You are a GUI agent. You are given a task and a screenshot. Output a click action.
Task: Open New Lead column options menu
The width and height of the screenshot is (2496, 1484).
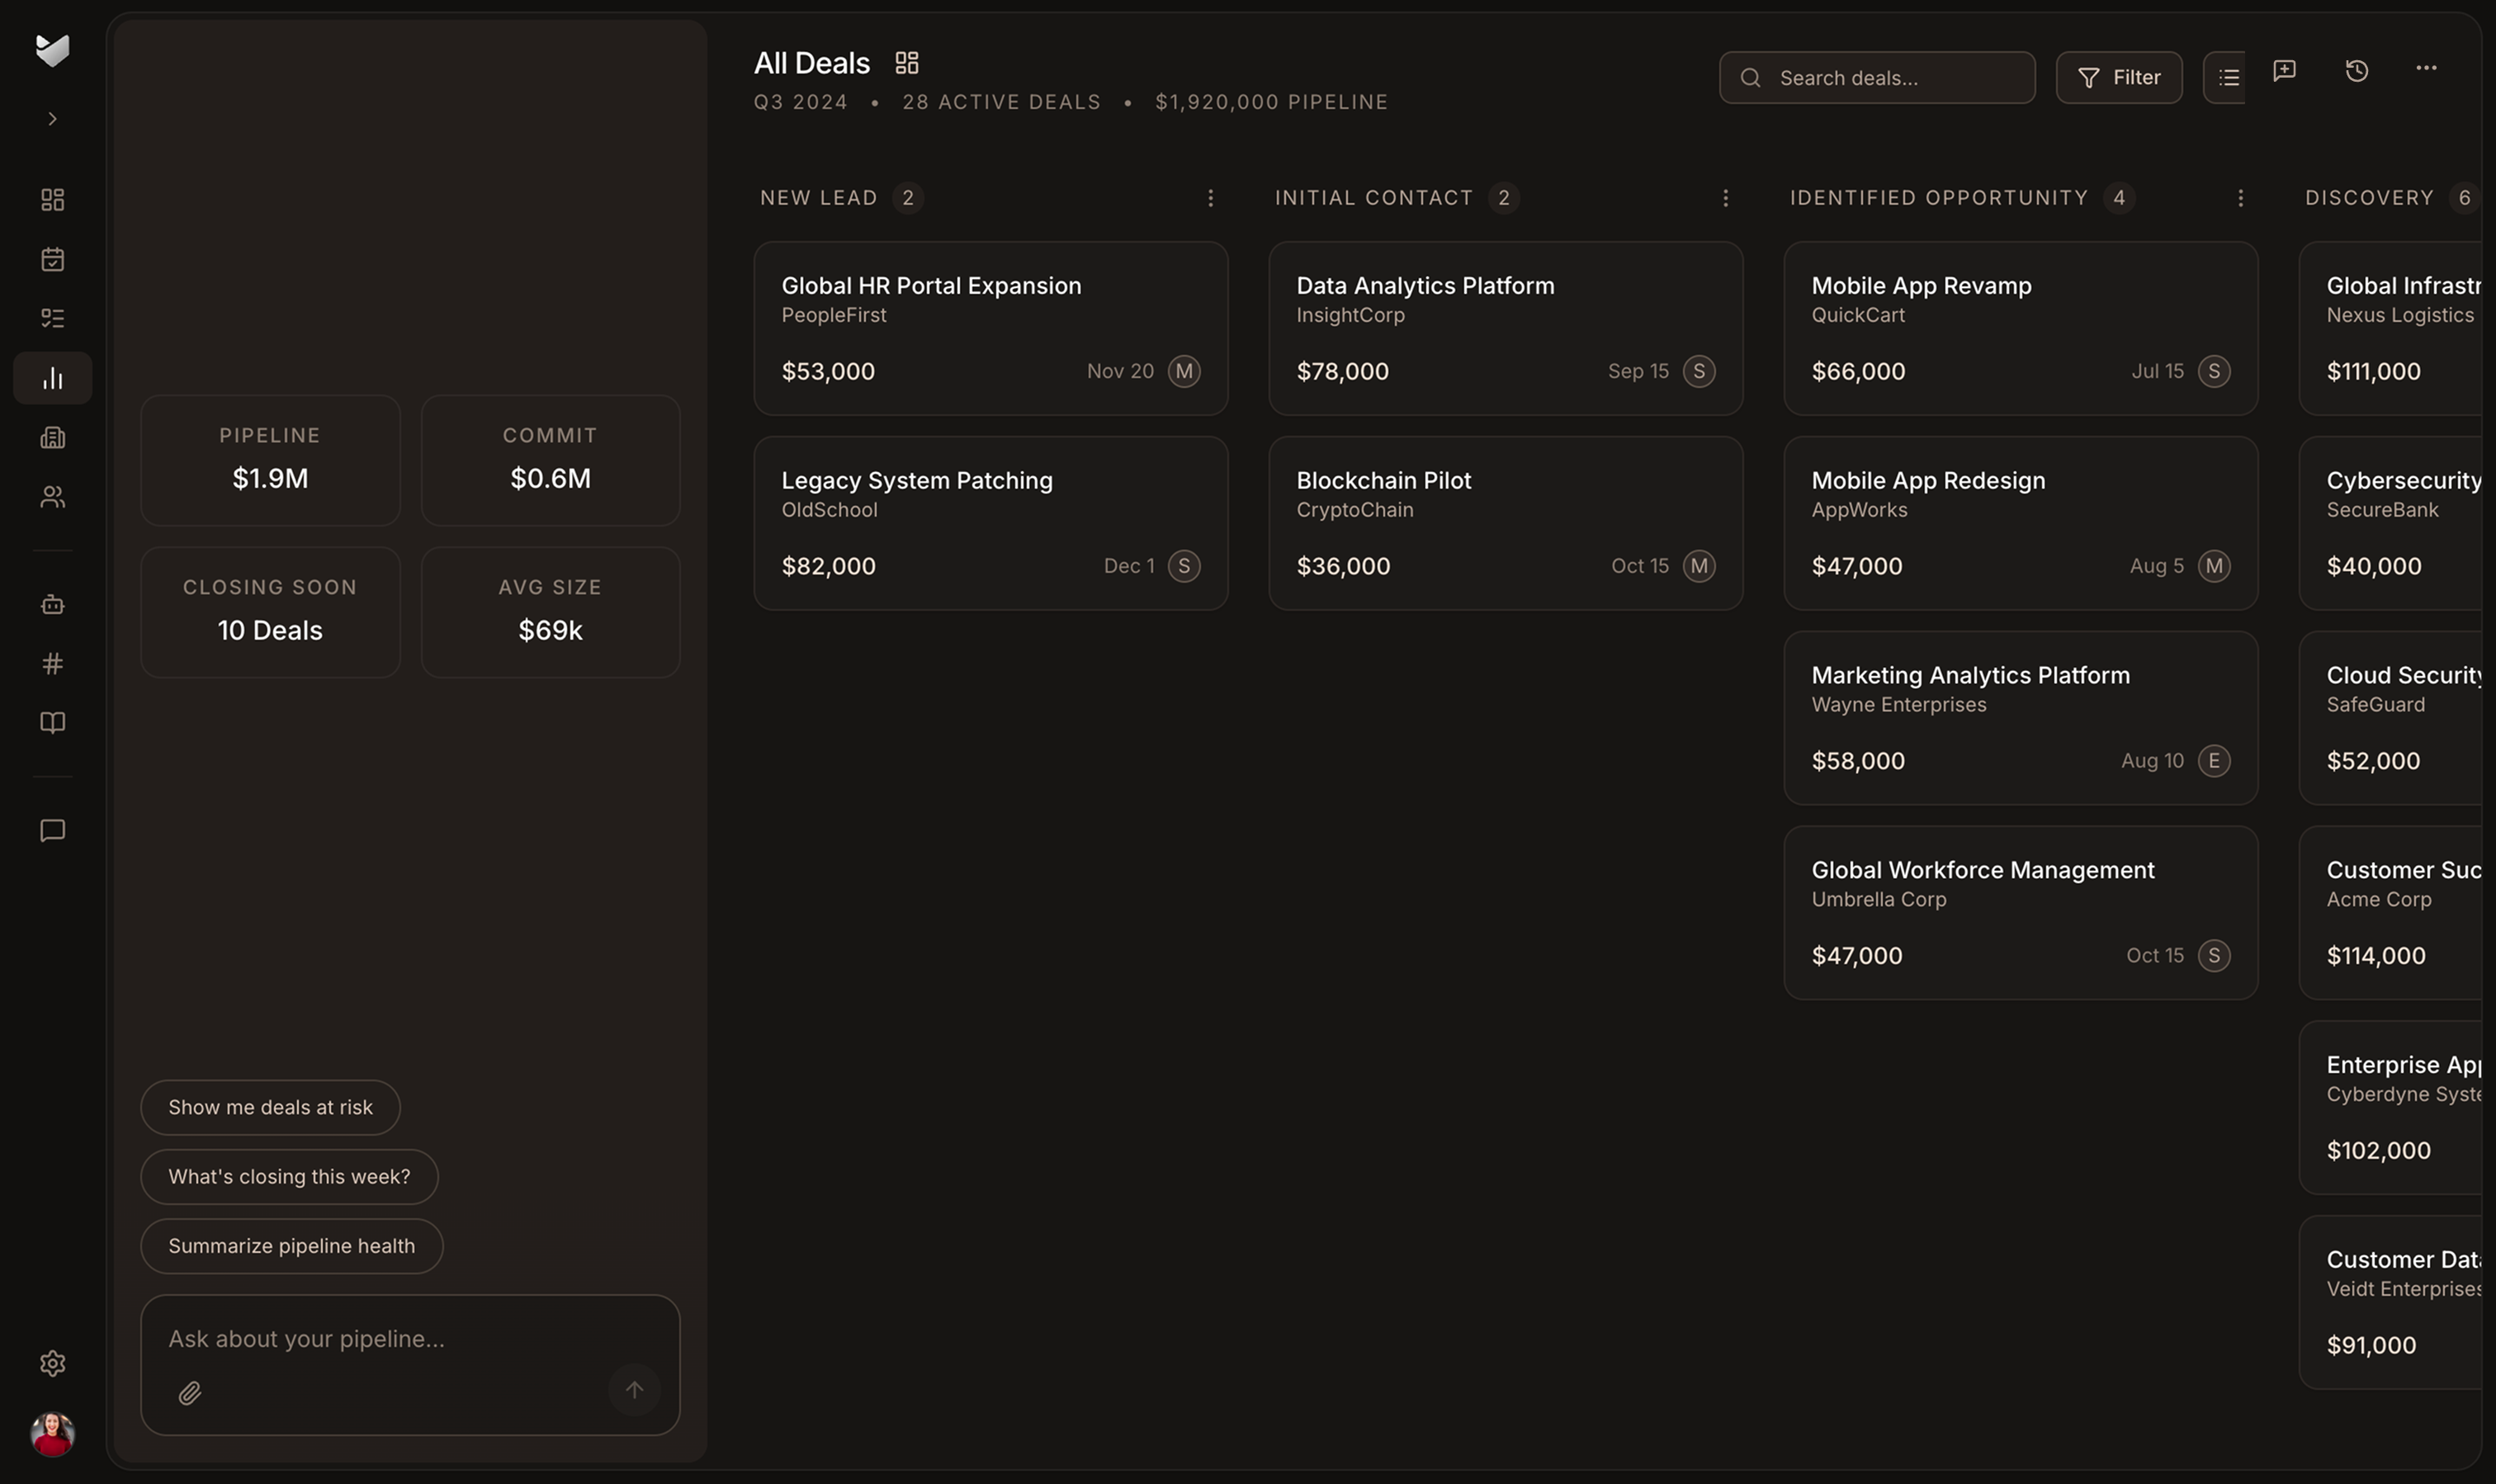click(x=1210, y=198)
